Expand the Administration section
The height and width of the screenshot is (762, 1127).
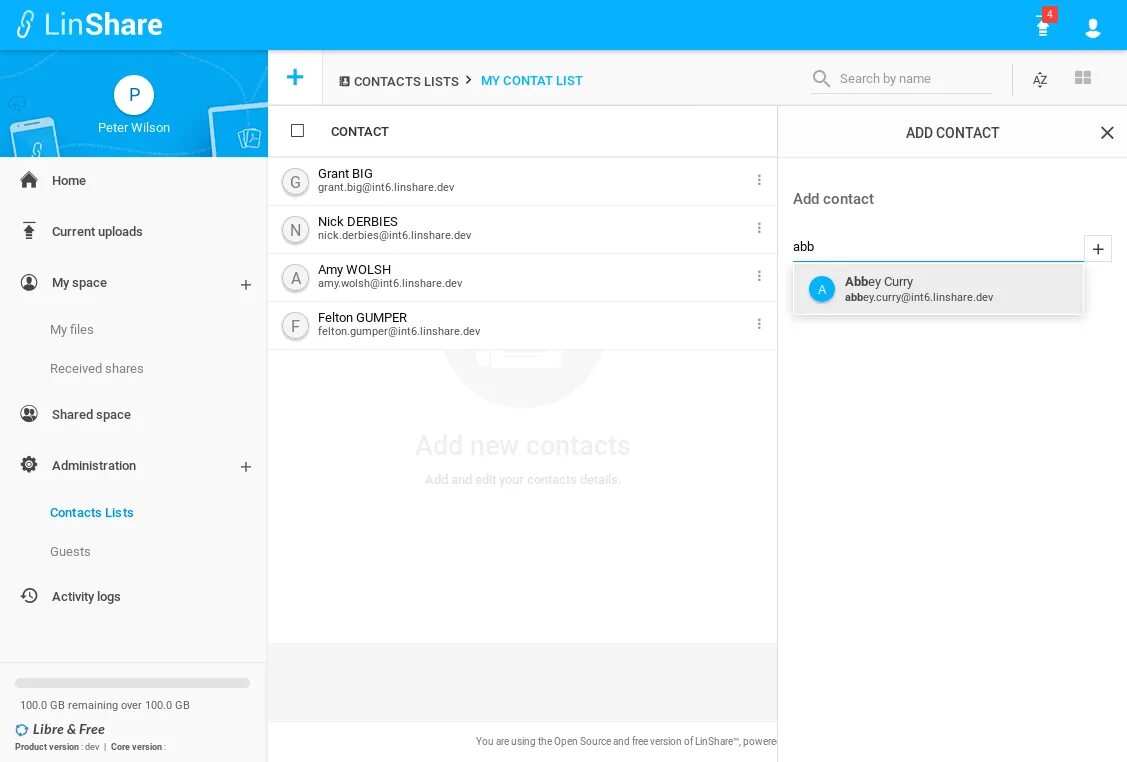(x=246, y=467)
